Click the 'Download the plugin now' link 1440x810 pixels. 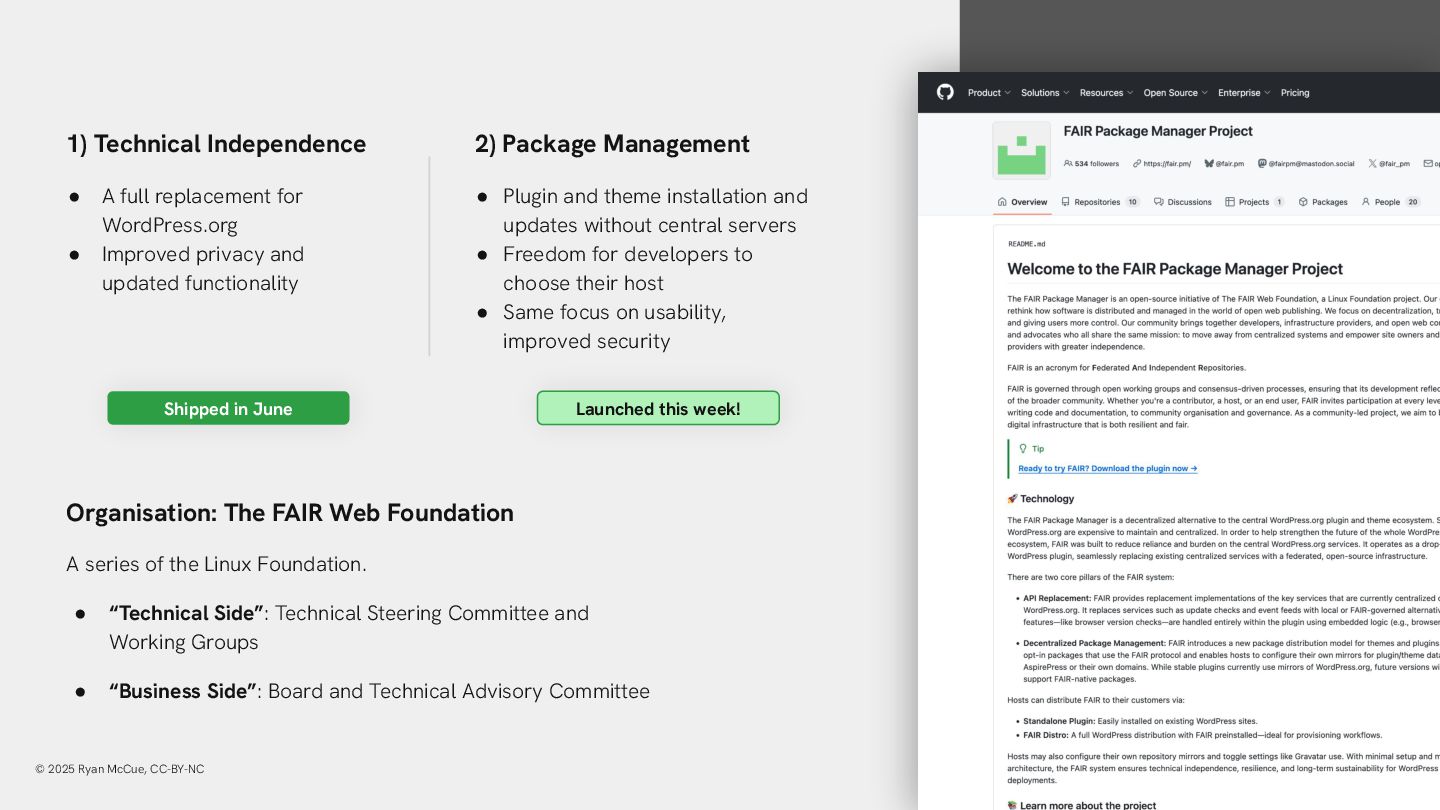coord(1107,468)
